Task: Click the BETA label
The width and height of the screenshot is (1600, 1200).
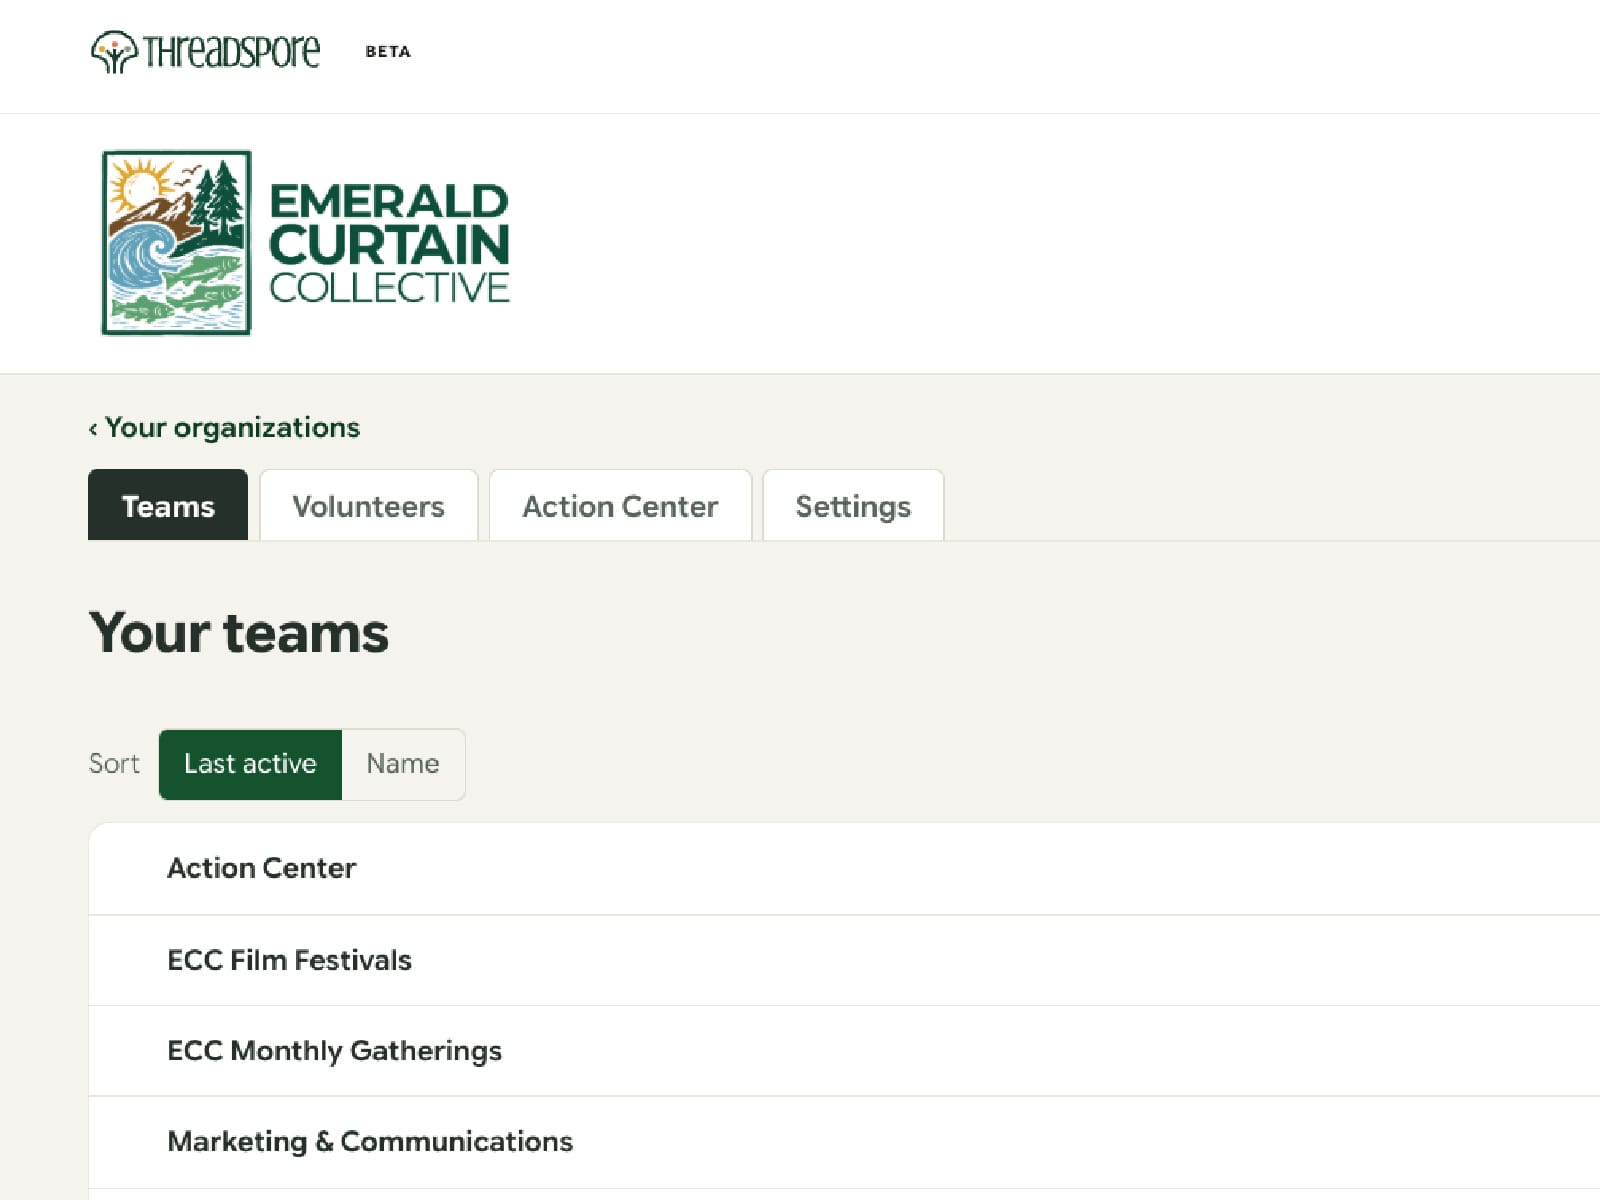Action: pyautogui.click(x=388, y=51)
